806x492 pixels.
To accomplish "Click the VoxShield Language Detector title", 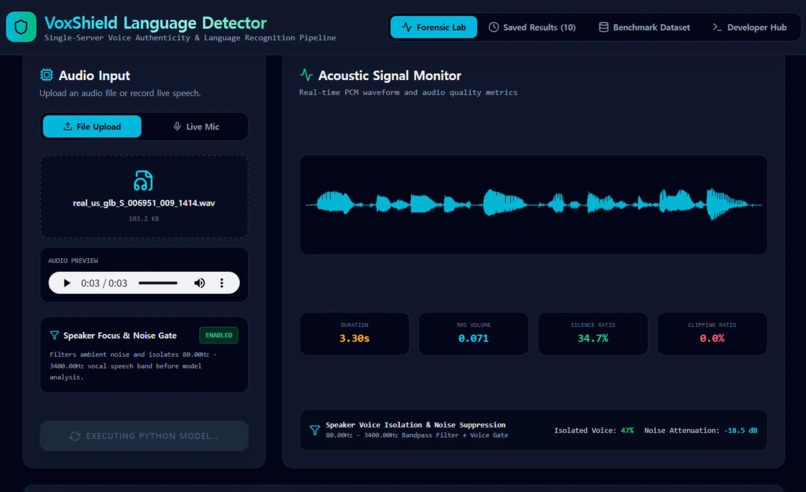I will [155, 23].
